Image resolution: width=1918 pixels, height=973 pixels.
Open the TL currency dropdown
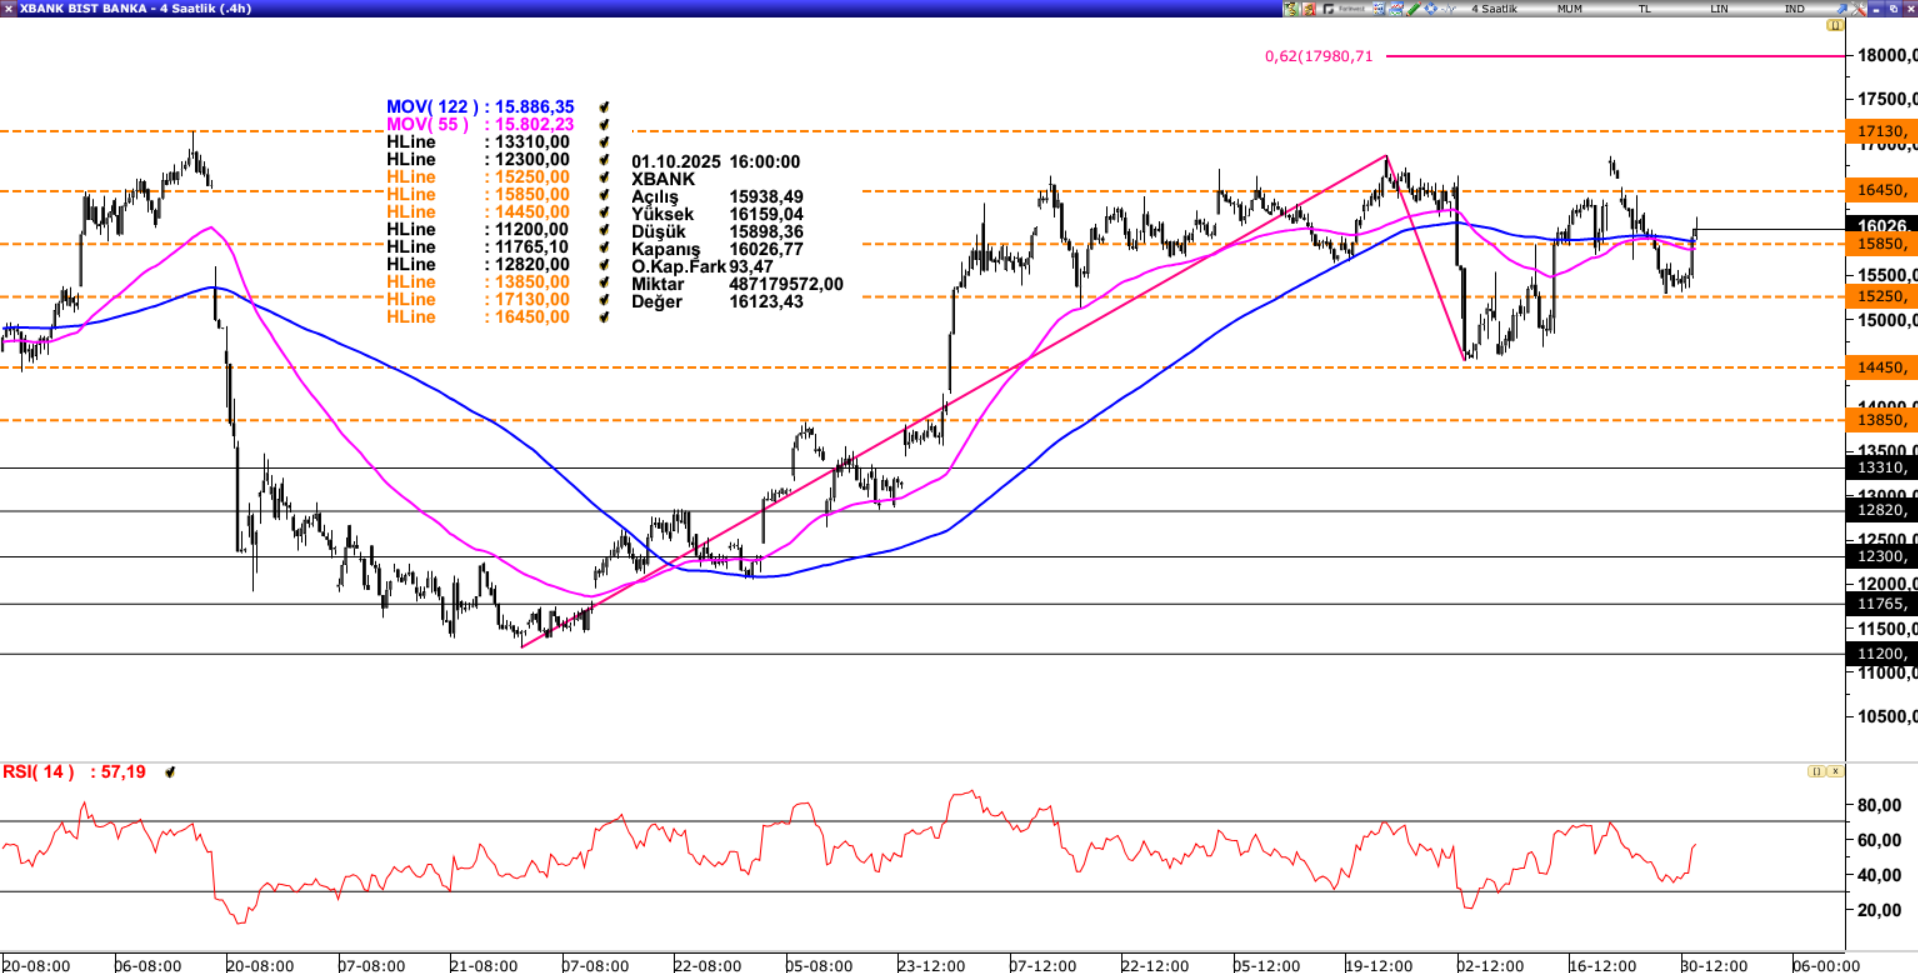(x=1644, y=8)
